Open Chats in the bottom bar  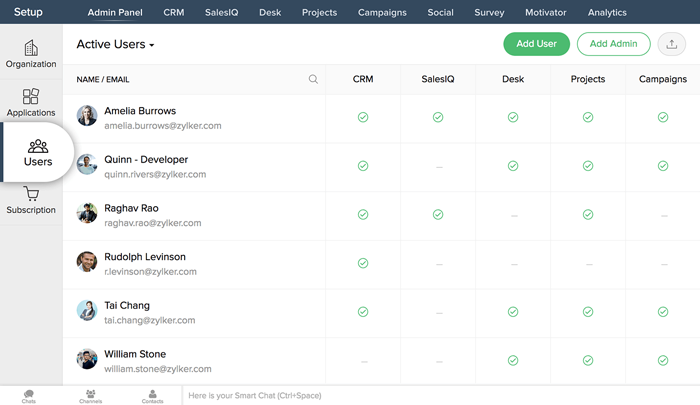click(29, 396)
